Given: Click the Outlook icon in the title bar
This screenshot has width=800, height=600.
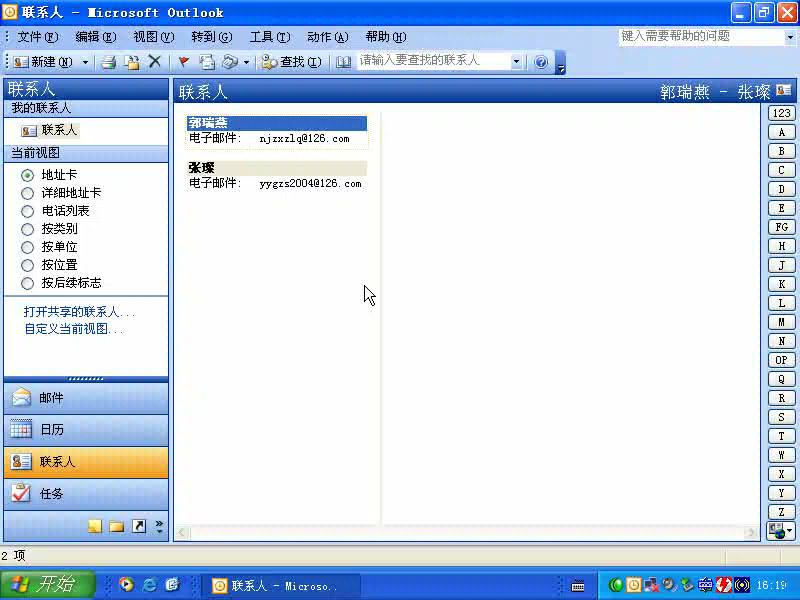Looking at the screenshot, I should click(x=10, y=12).
